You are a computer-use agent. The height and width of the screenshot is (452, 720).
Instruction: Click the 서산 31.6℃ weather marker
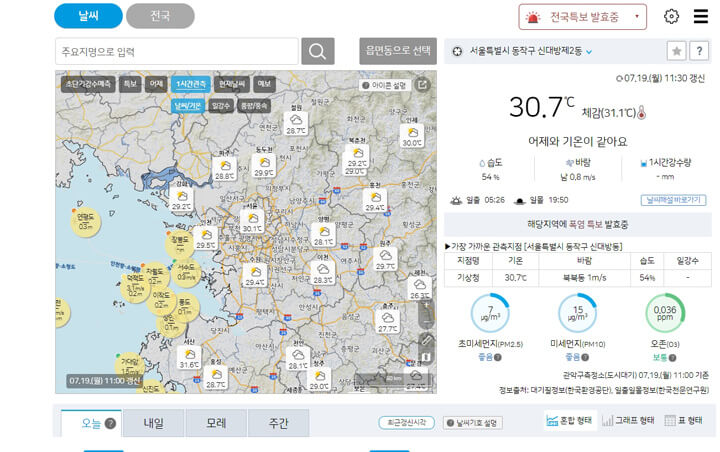coord(189,357)
